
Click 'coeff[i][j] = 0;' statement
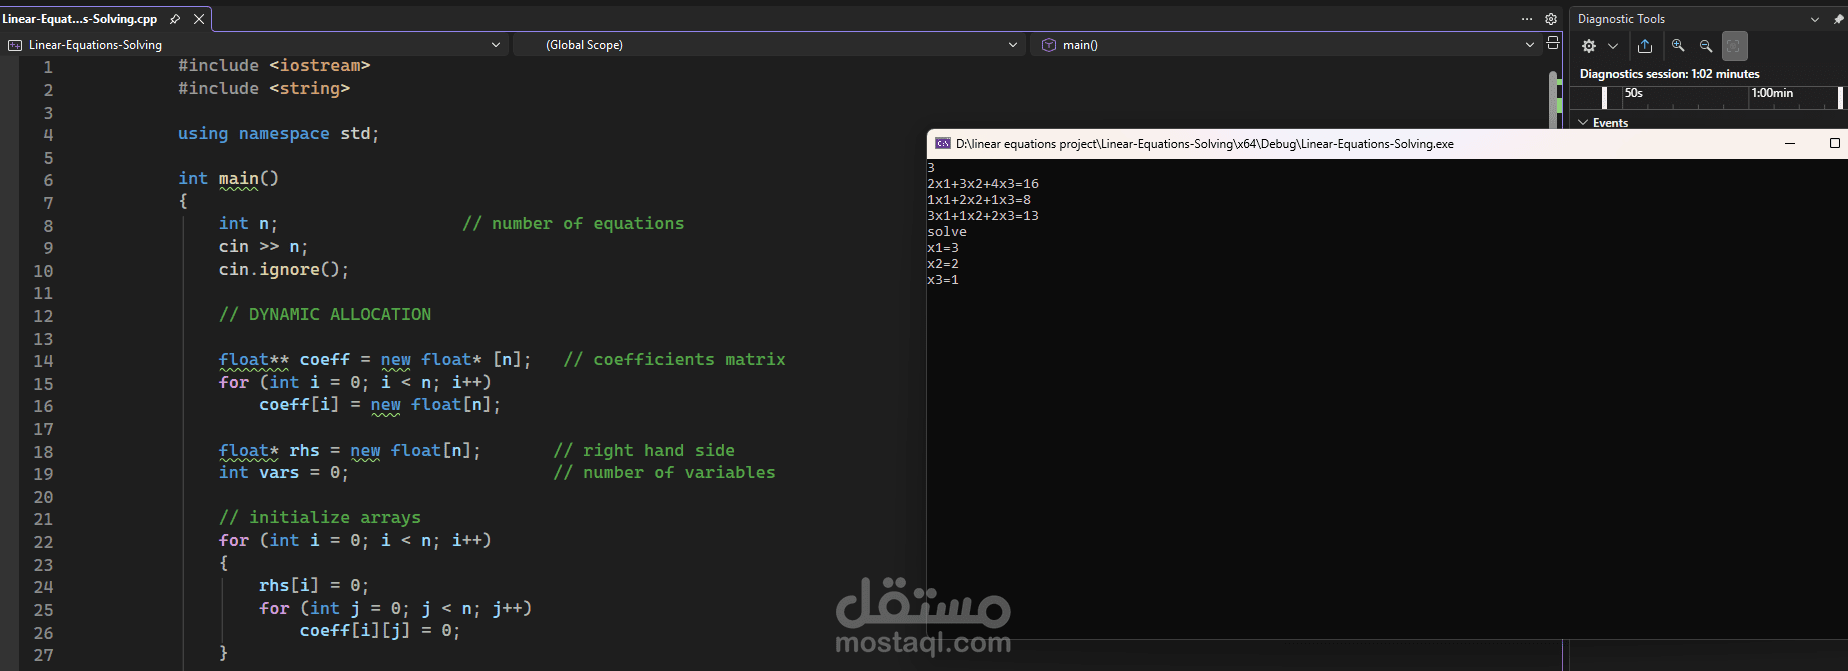point(380,631)
